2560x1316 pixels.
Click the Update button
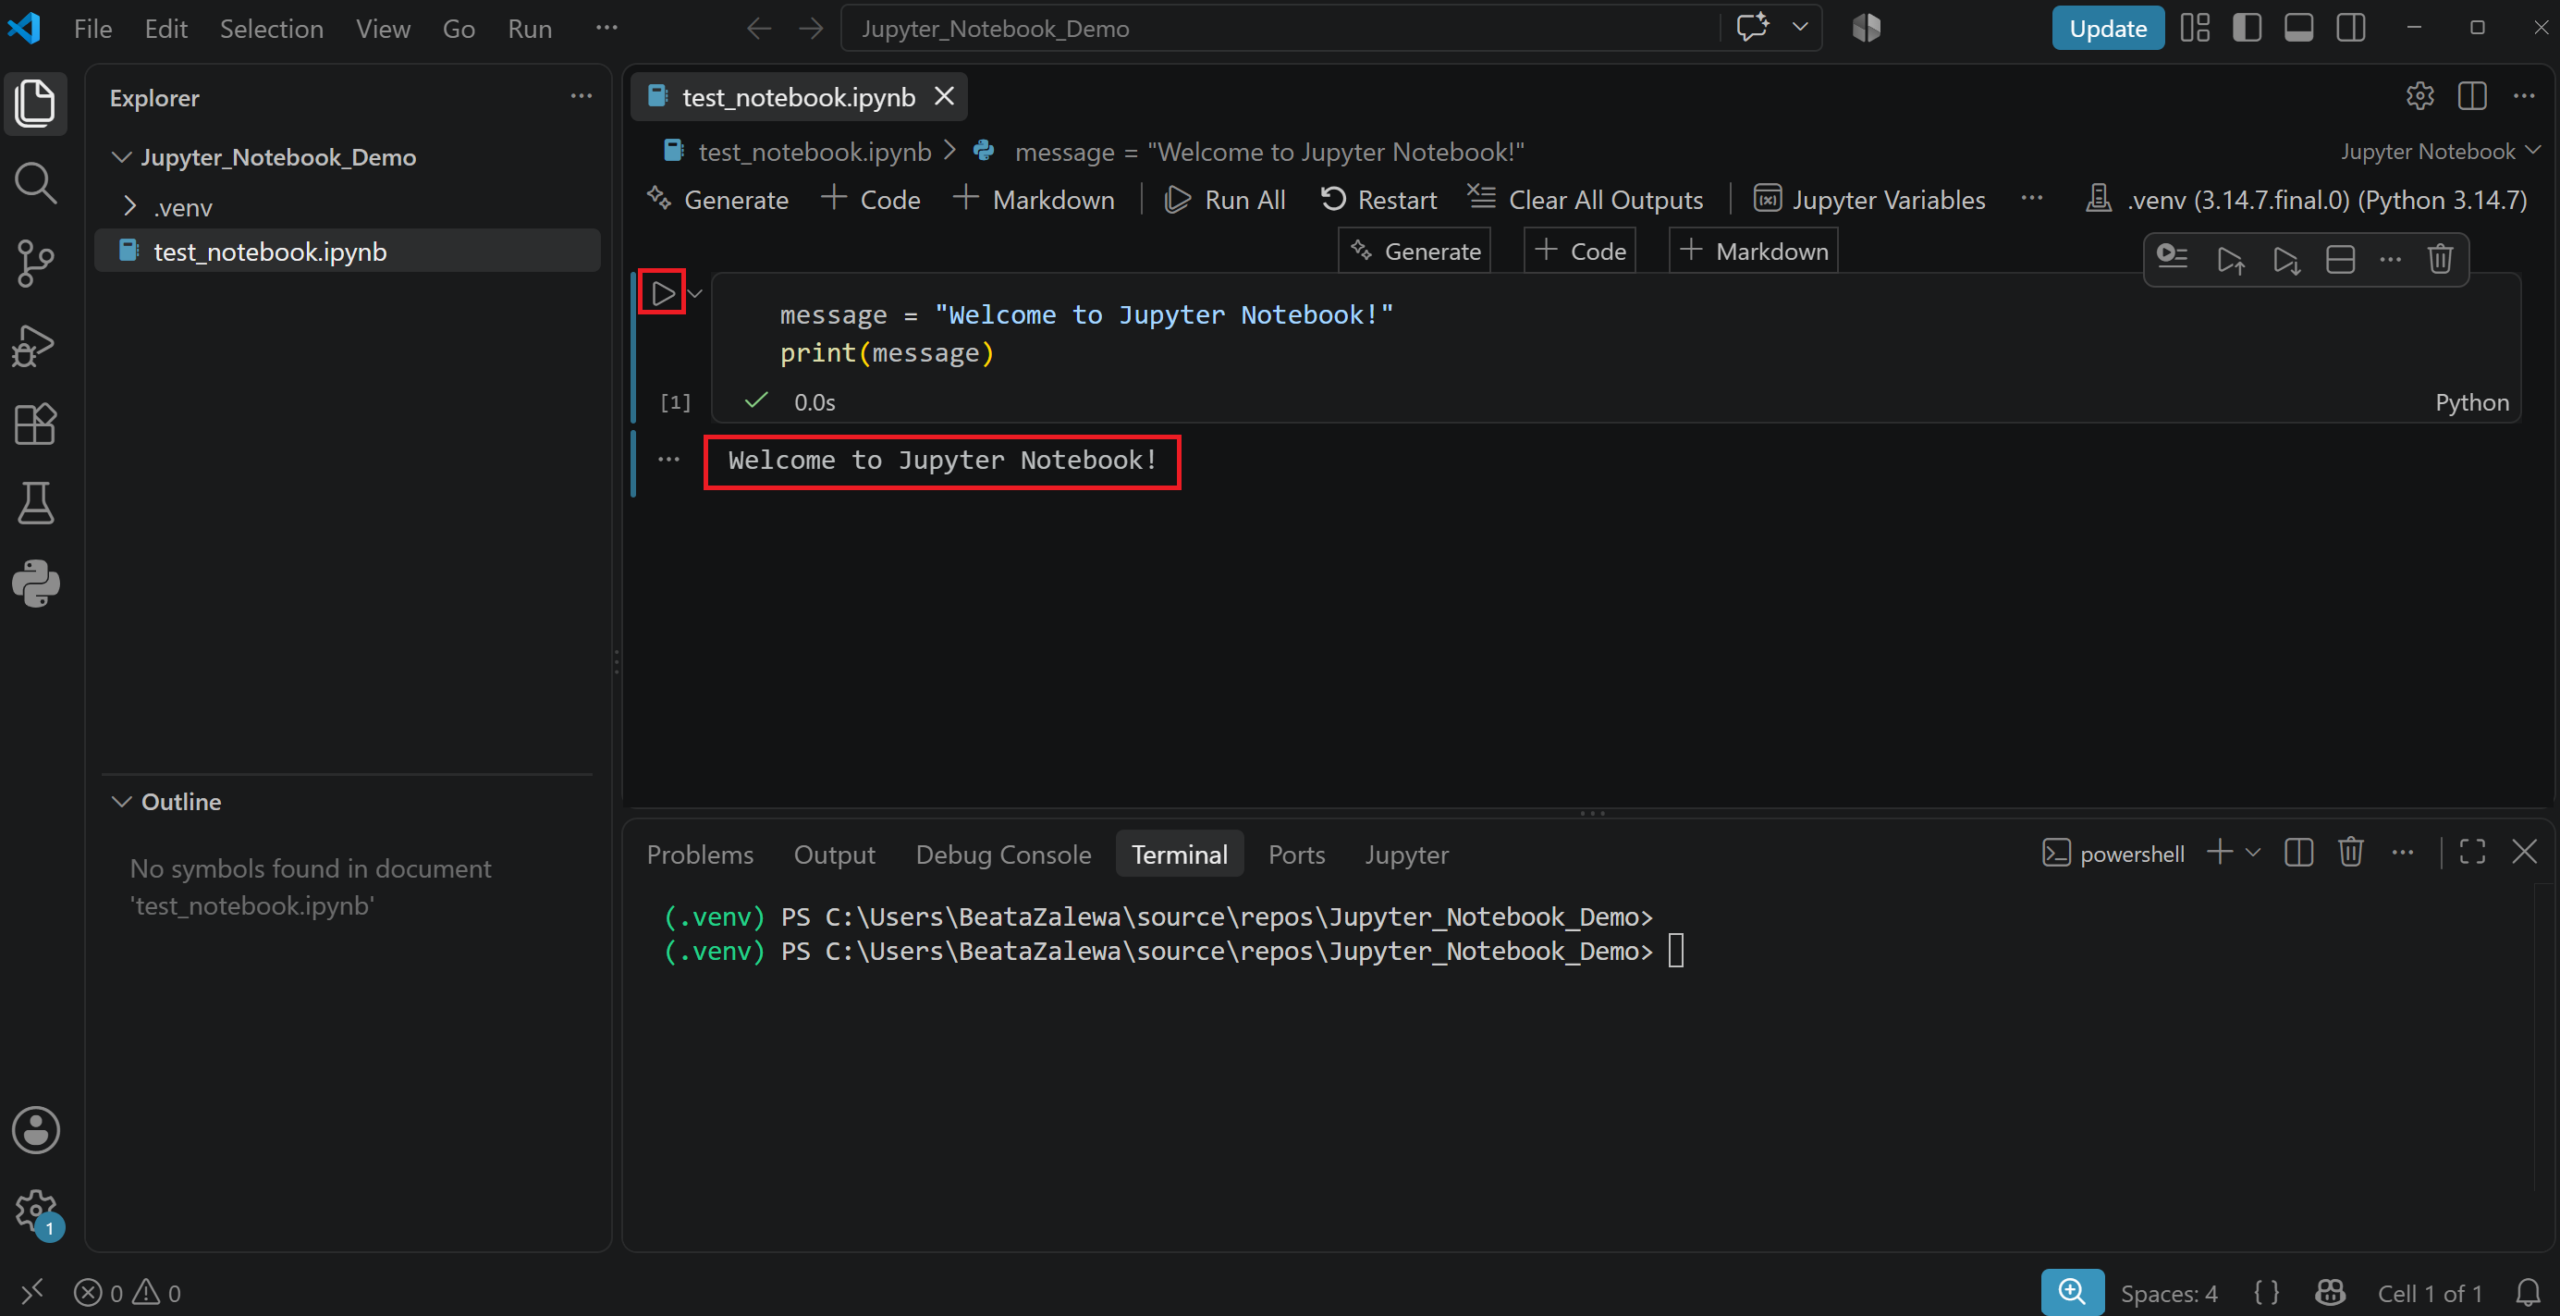(x=2107, y=28)
